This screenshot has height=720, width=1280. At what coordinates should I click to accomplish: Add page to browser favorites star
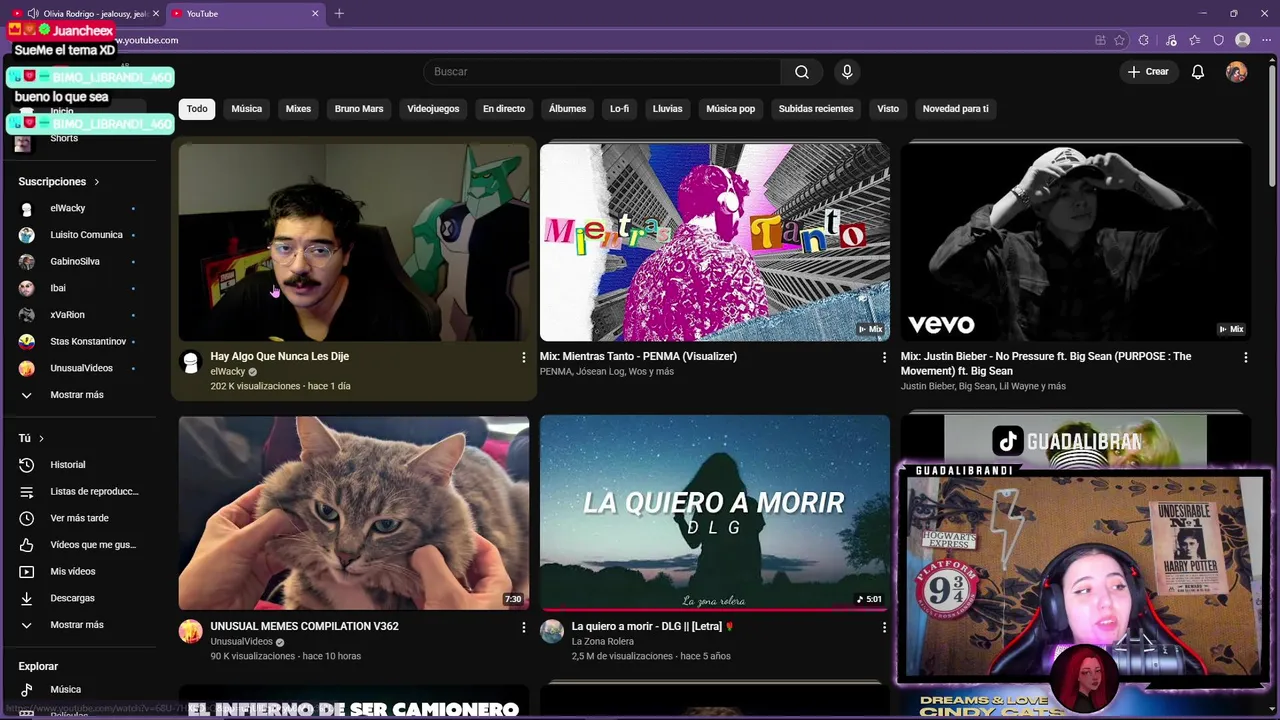pyautogui.click(x=1120, y=40)
